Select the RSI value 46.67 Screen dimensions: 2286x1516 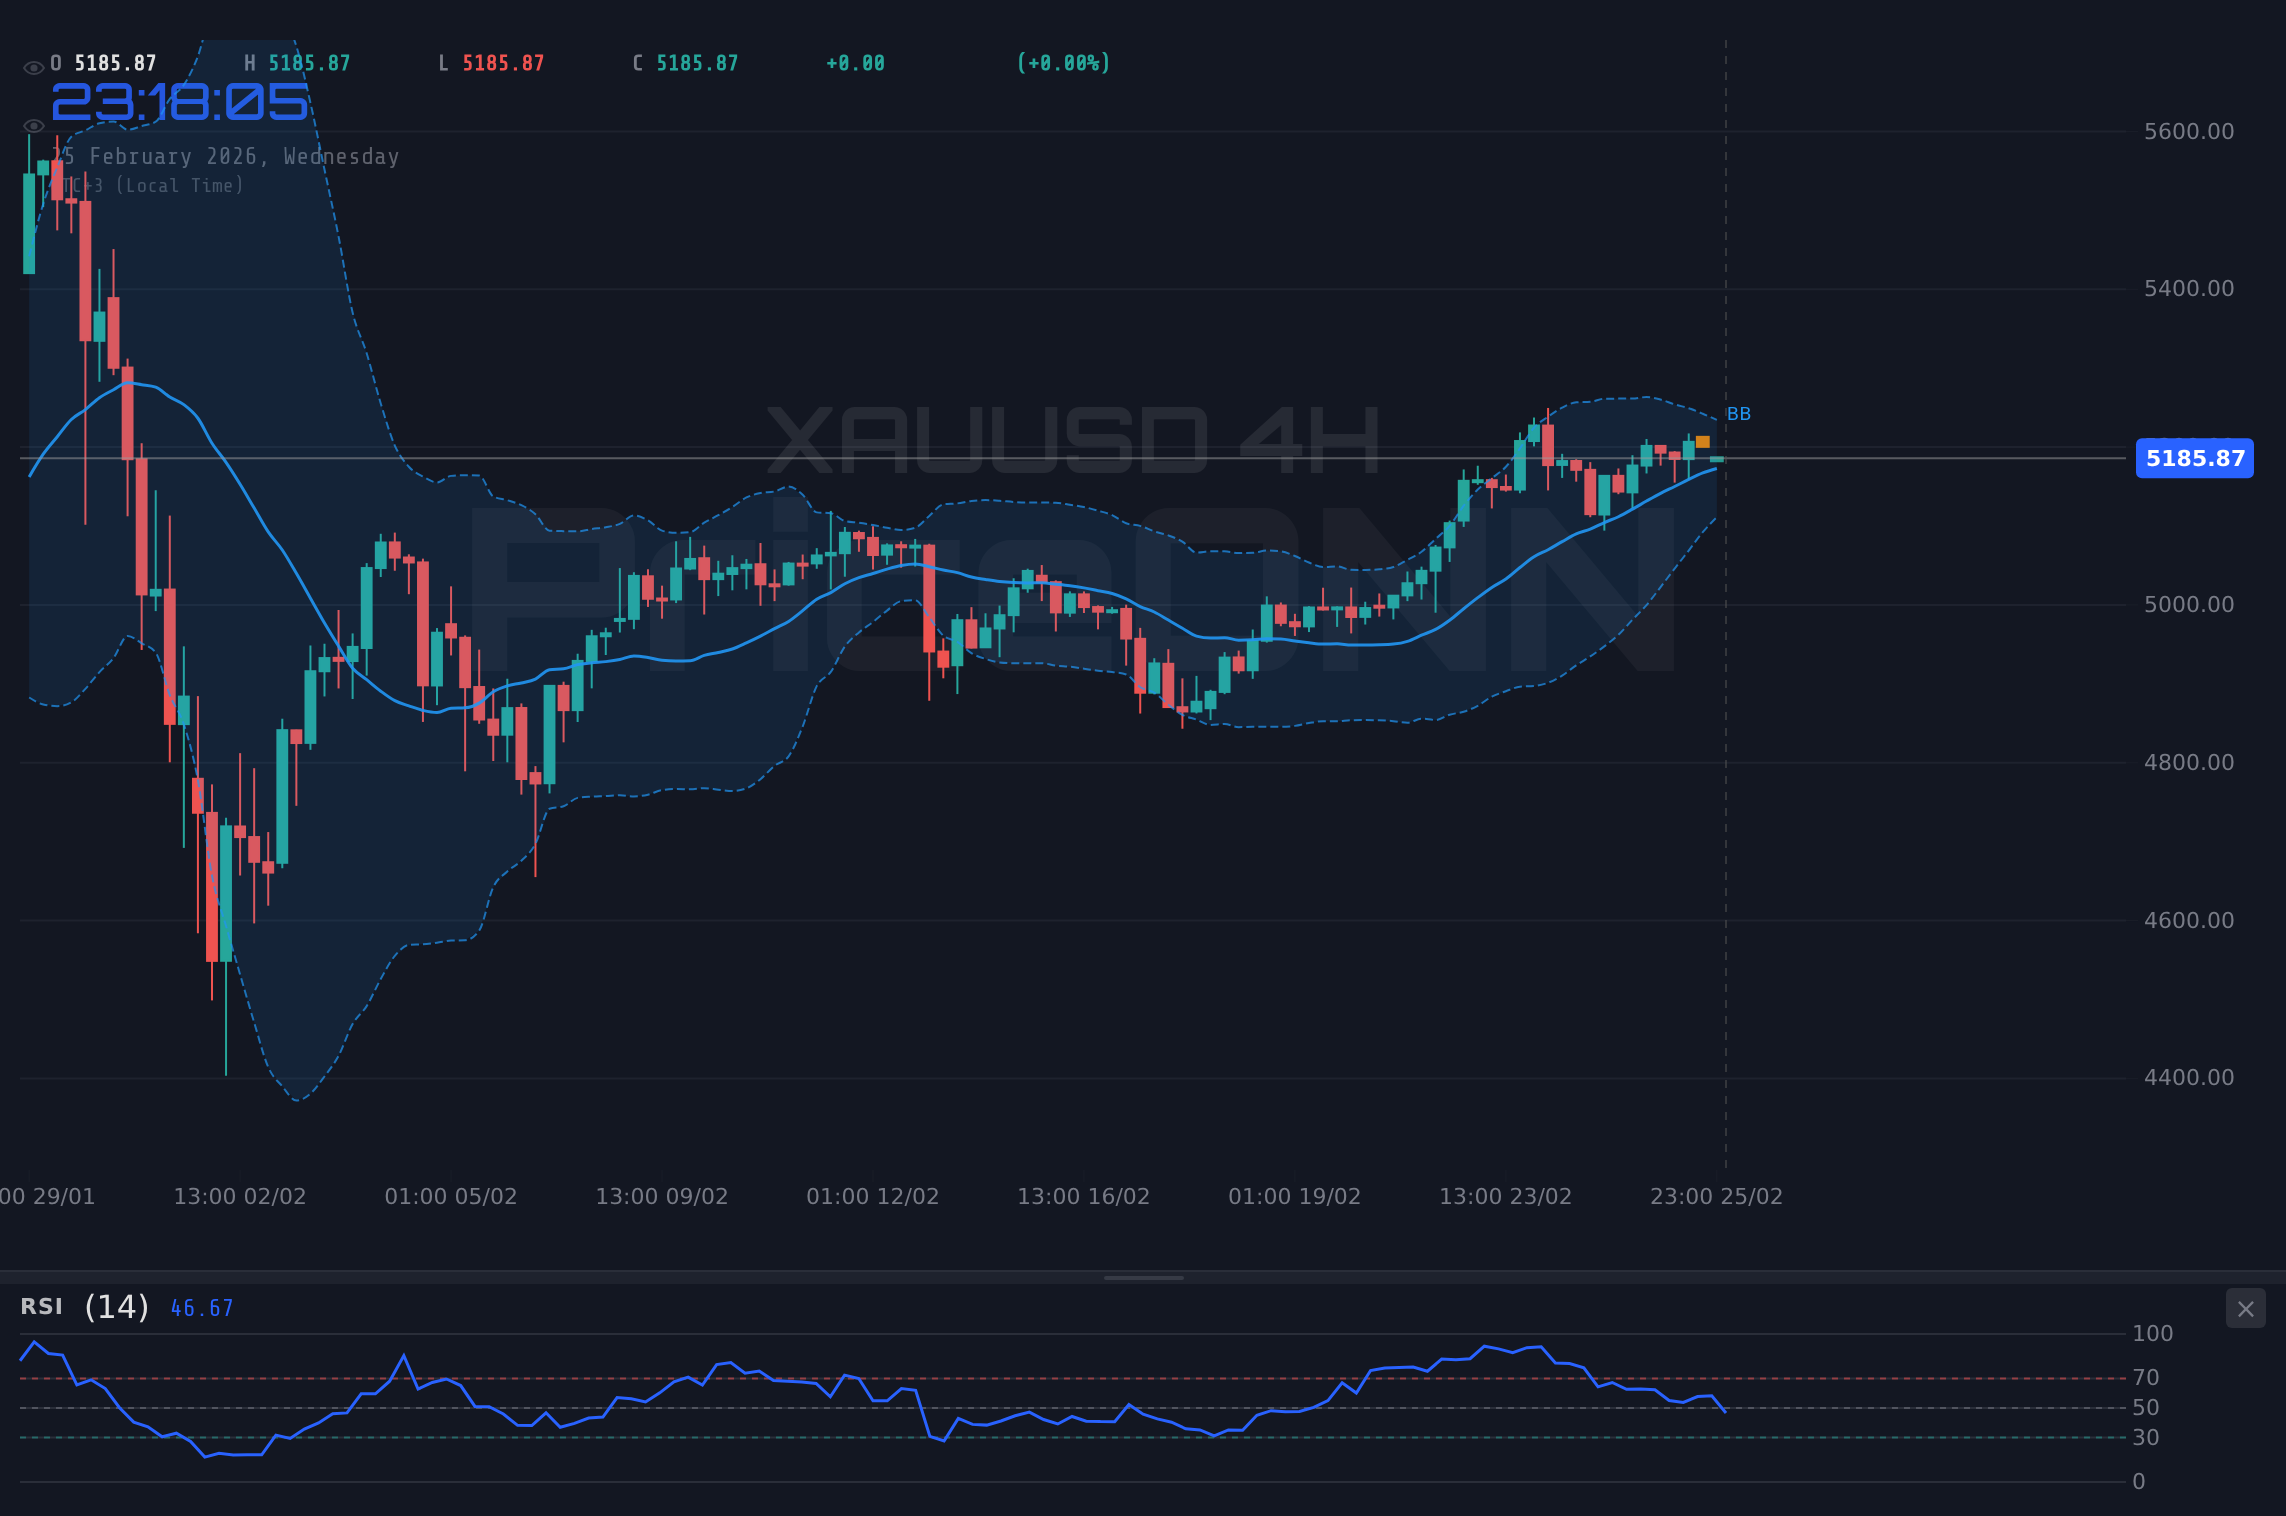[200, 1307]
